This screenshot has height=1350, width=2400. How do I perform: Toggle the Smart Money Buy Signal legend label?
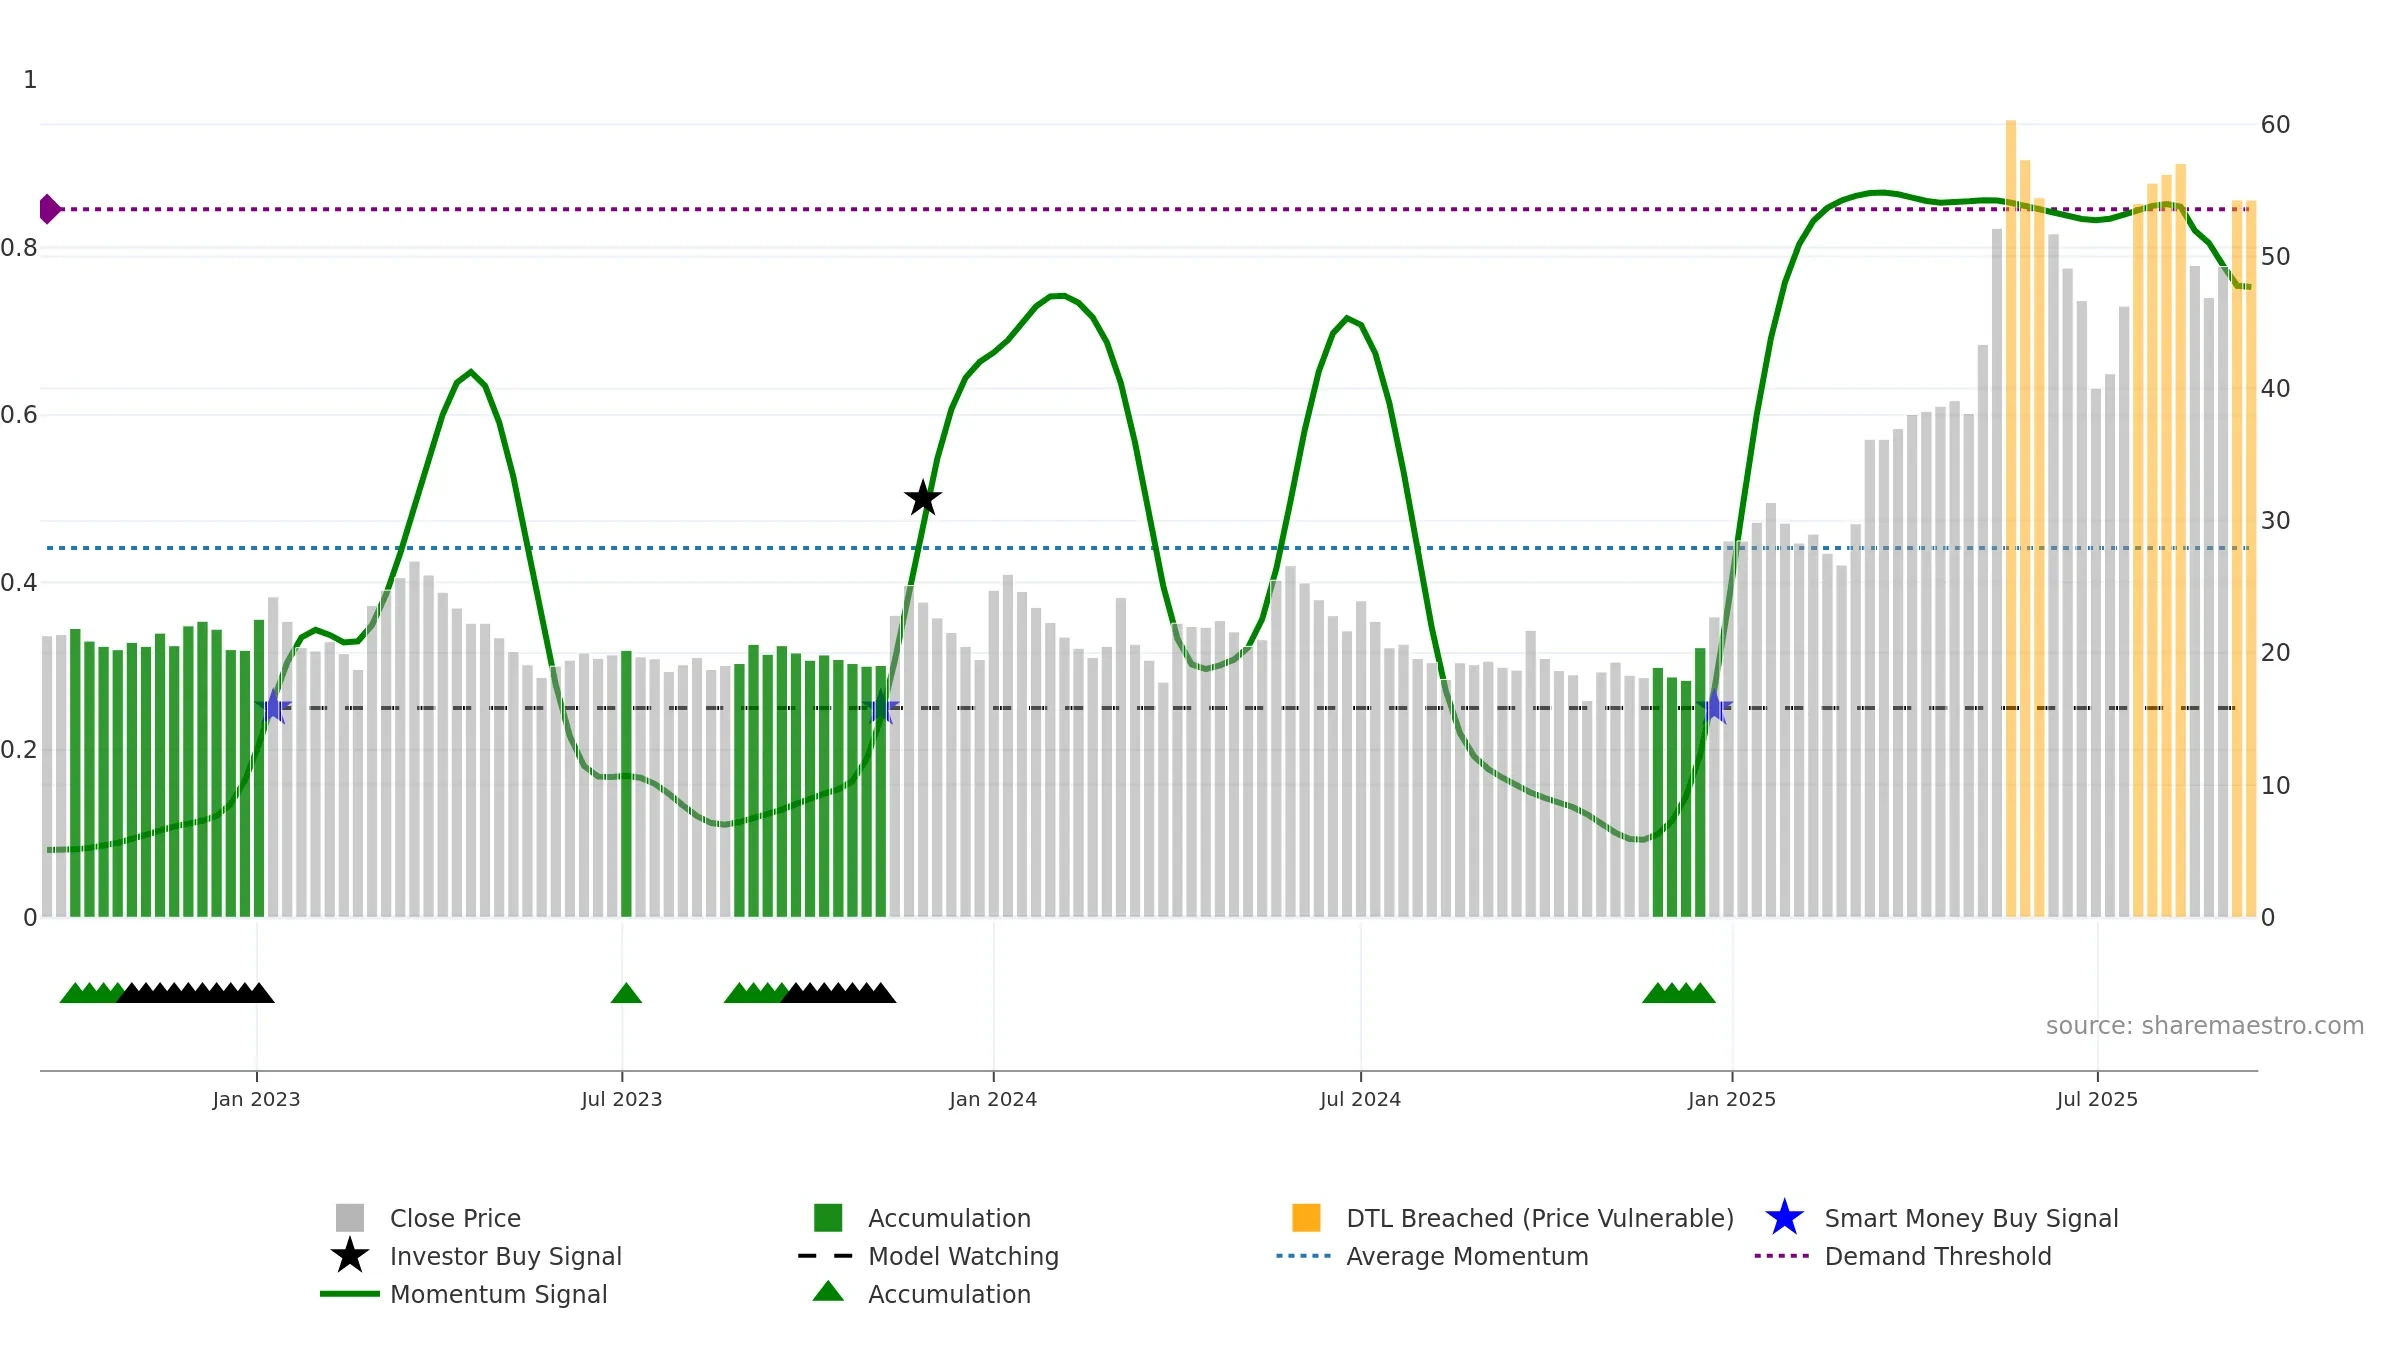click(x=1971, y=1218)
